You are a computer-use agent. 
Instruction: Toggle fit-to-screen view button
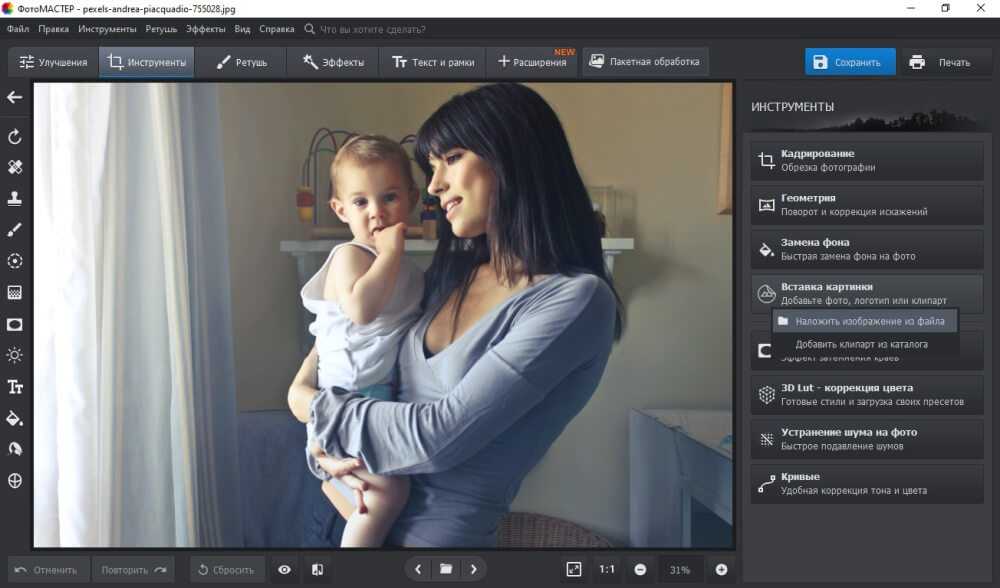(573, 570)
